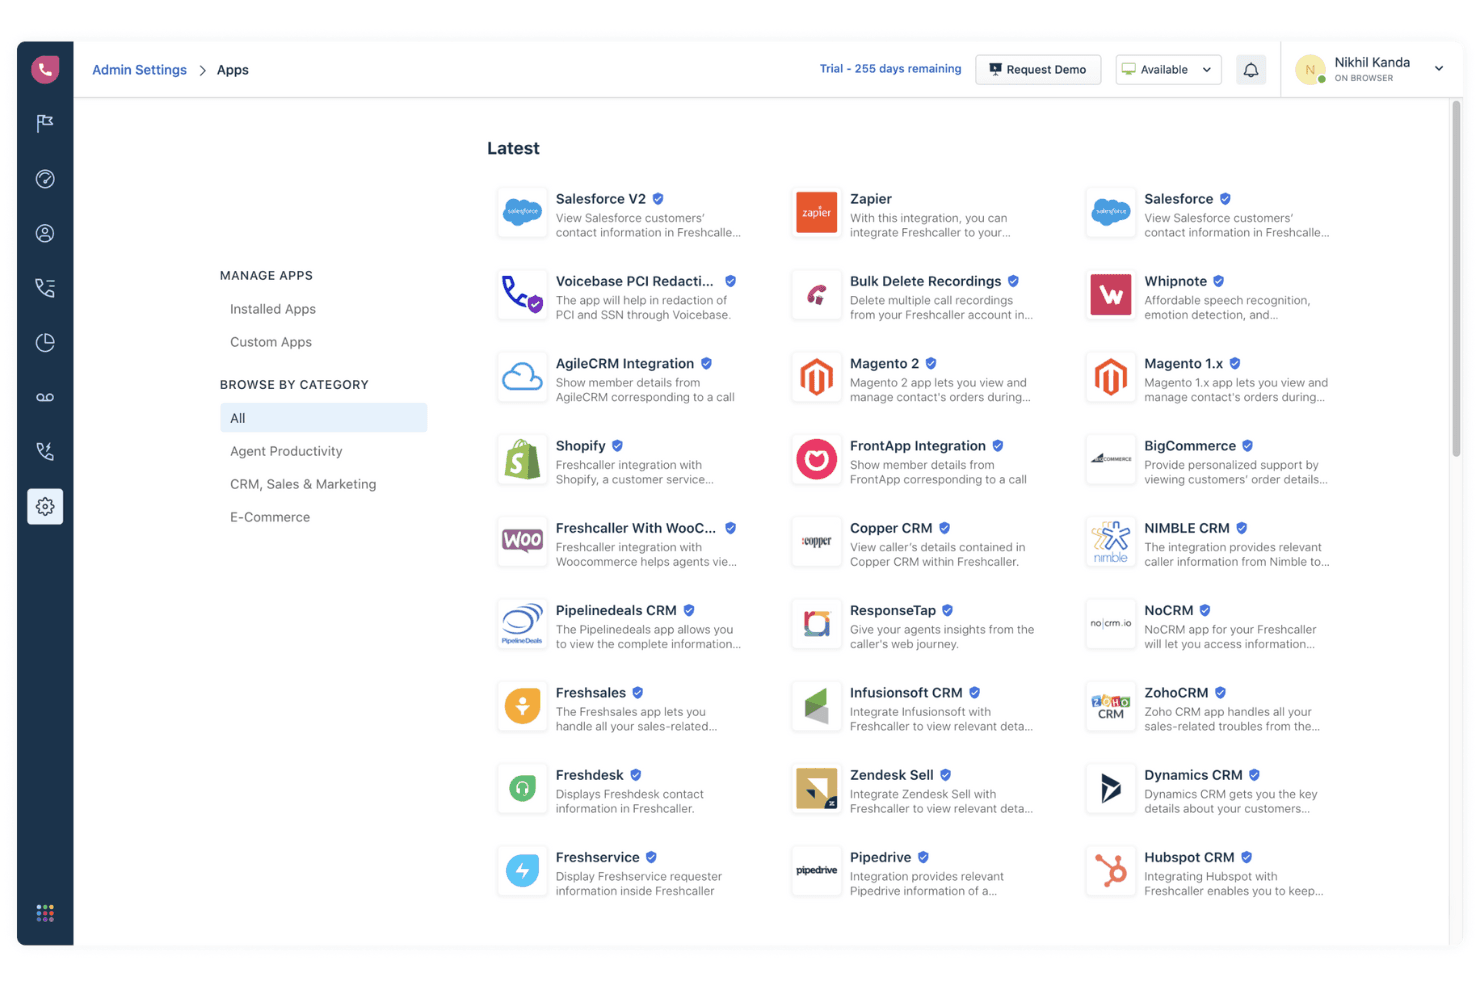Image resolution: width=1480 pixels, height=987 pixels.
Task: Click the Request Demo button
Action: (1038, 70)
